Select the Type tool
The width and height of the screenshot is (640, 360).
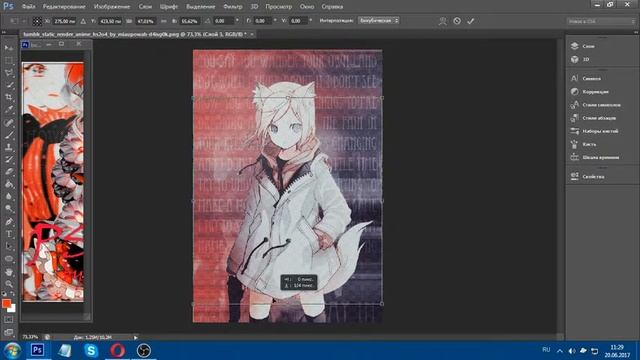(x=9, y=234)
